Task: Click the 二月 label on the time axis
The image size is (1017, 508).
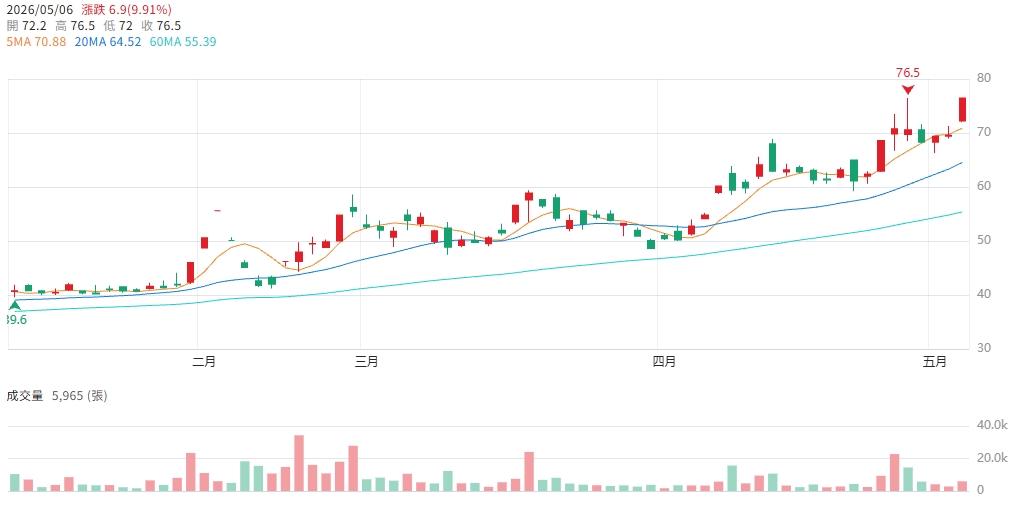Action: pos(204,362)
